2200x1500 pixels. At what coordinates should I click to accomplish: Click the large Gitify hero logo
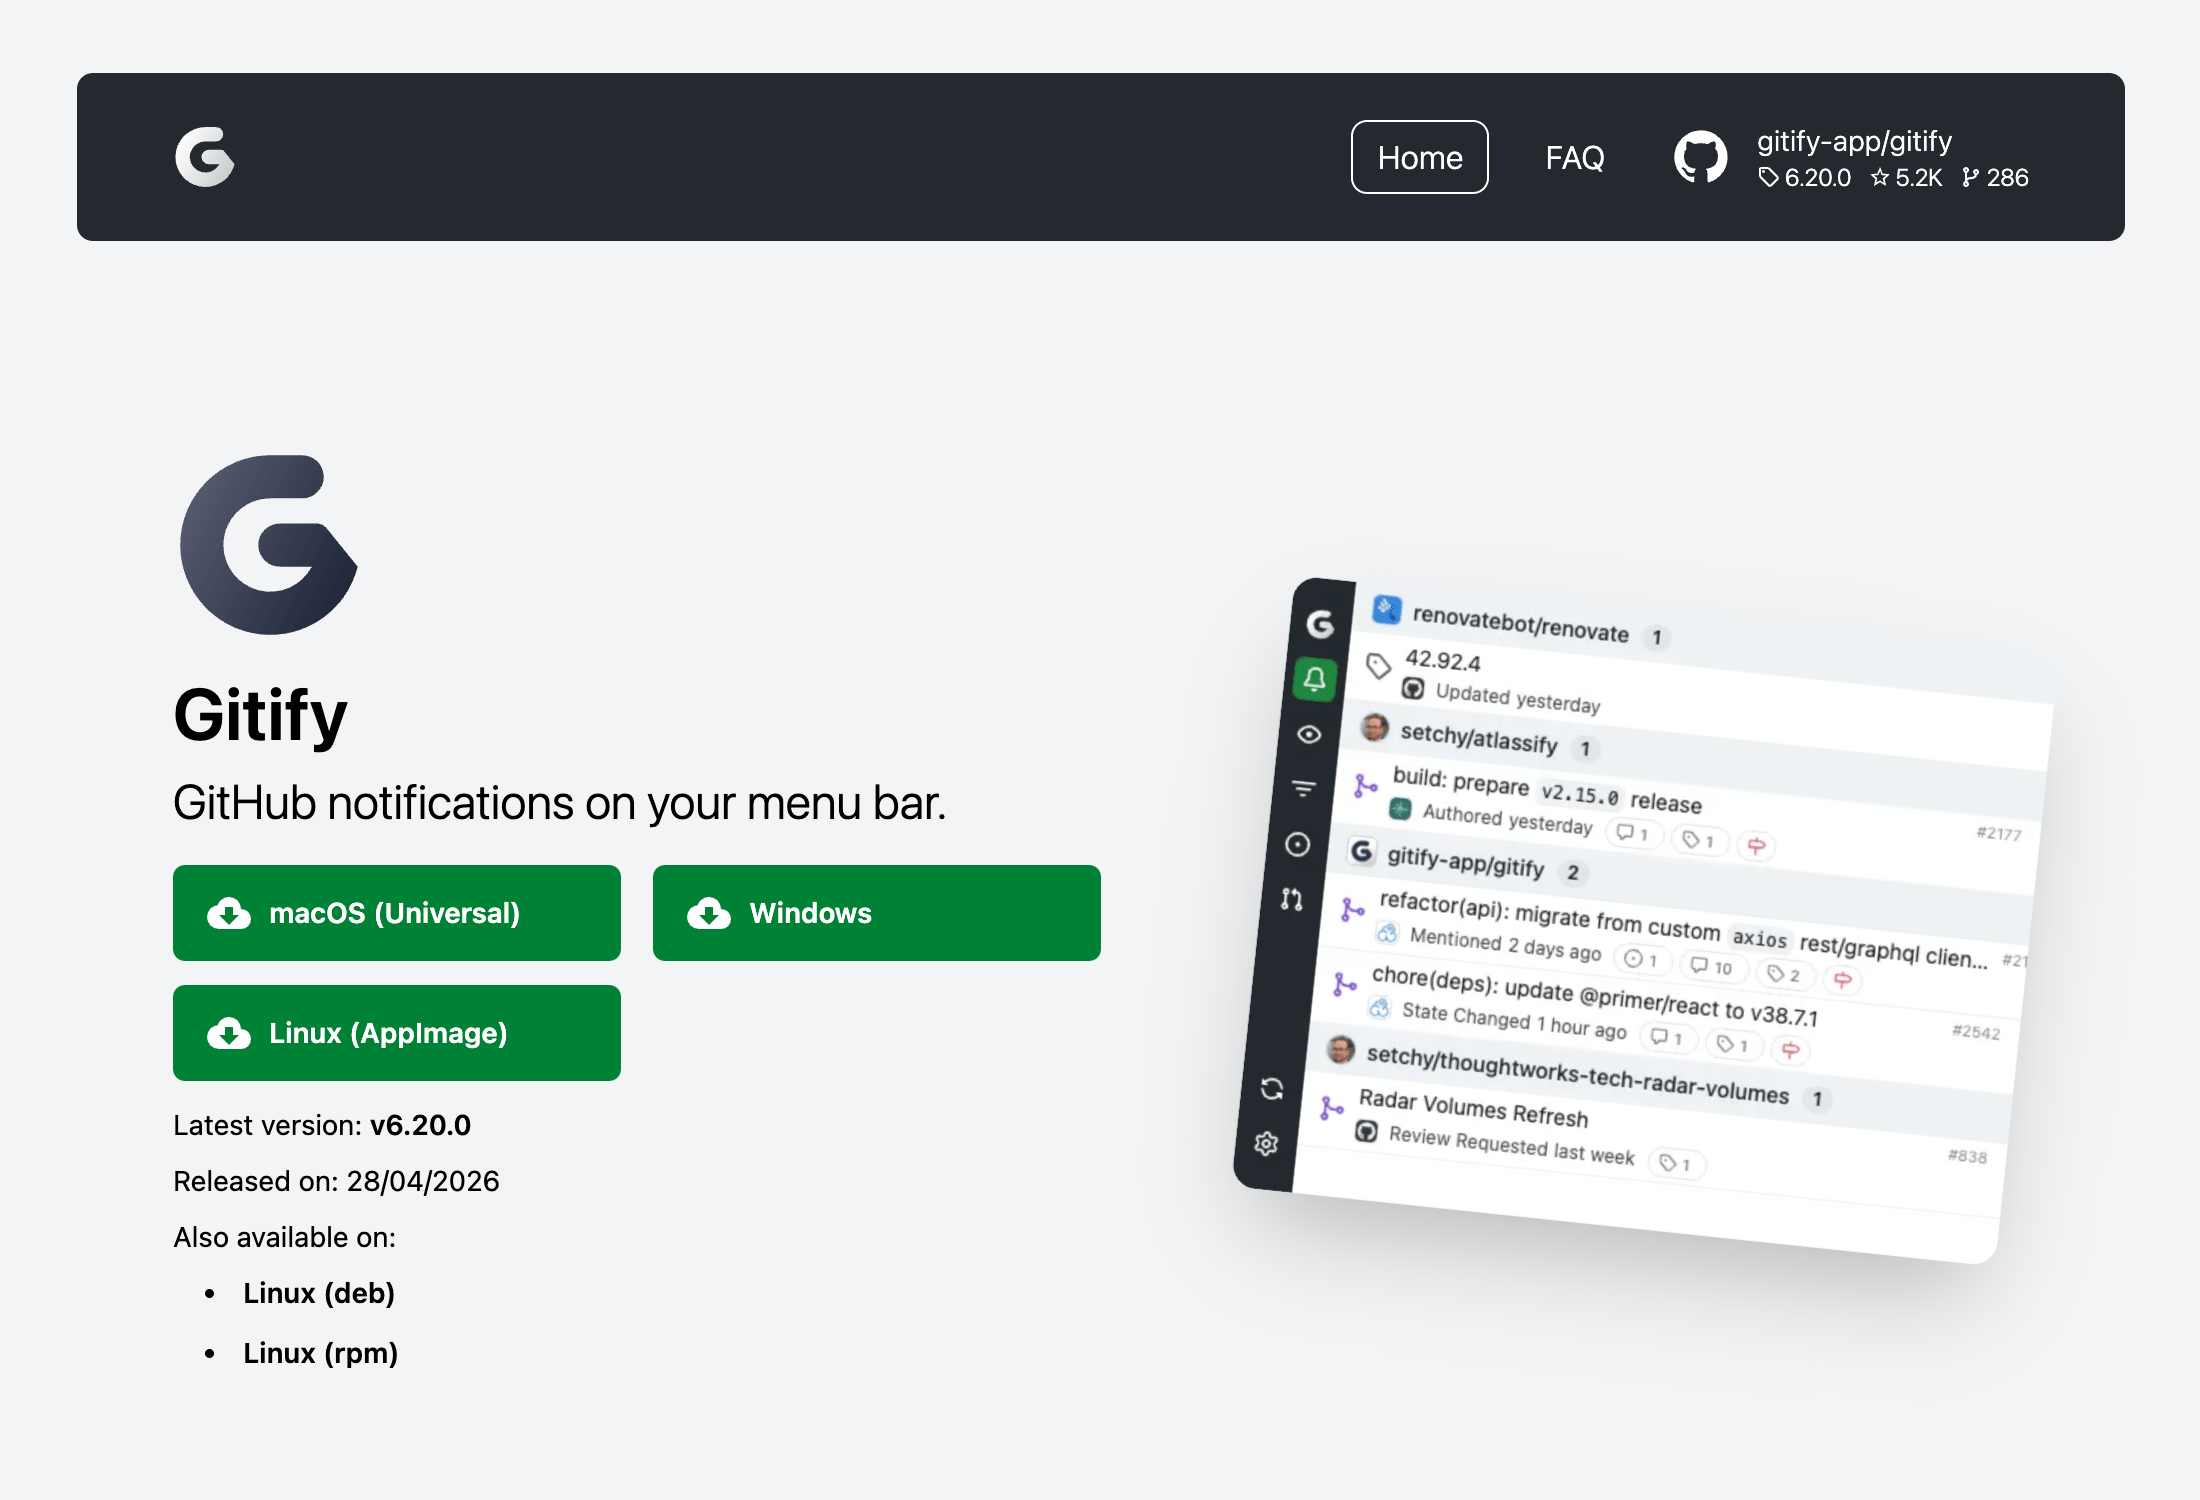pos(268,545)
